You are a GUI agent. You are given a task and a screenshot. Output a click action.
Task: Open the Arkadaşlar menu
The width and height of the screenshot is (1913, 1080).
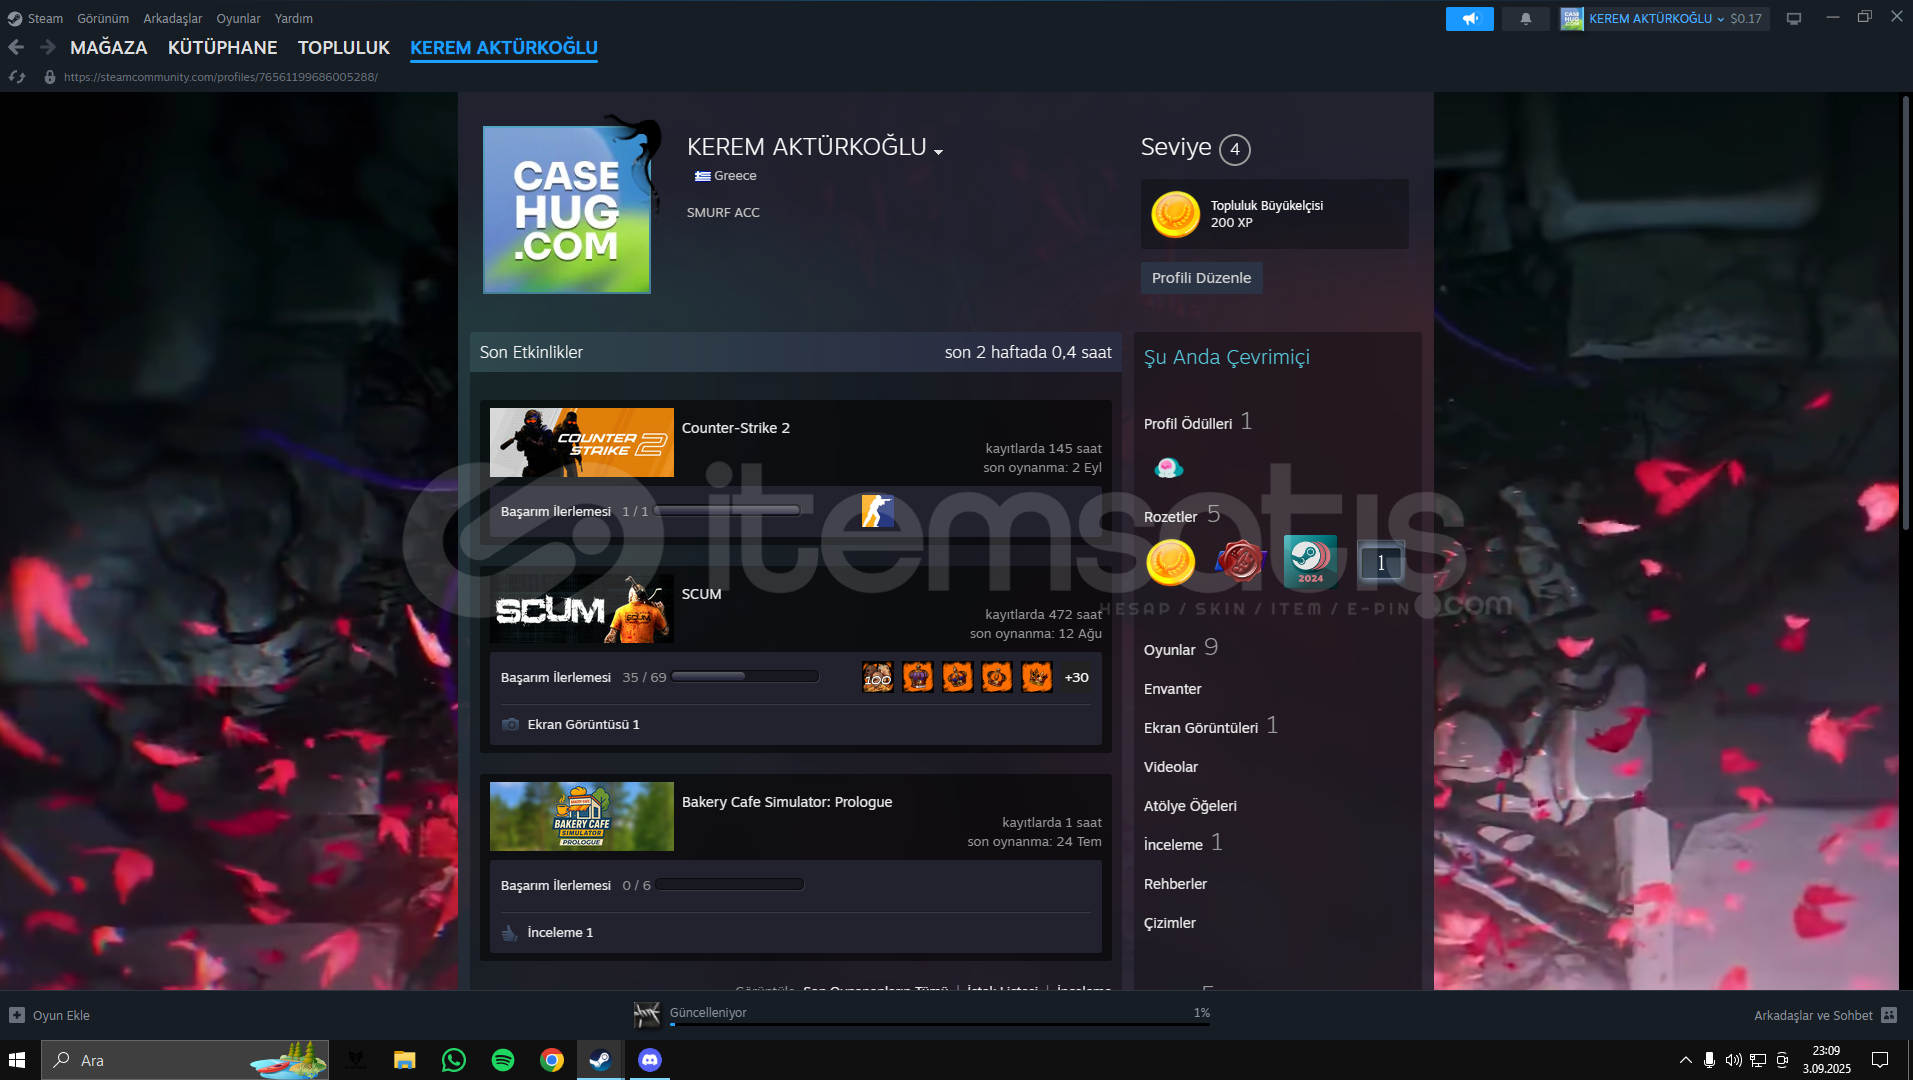click(x=172, y=18)
